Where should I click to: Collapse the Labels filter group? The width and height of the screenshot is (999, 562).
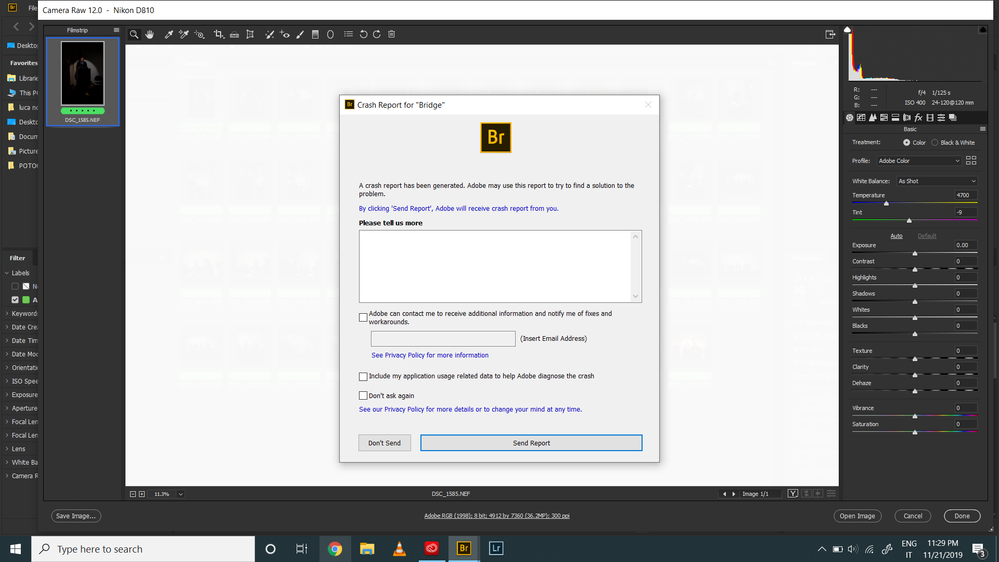[7, 273]
